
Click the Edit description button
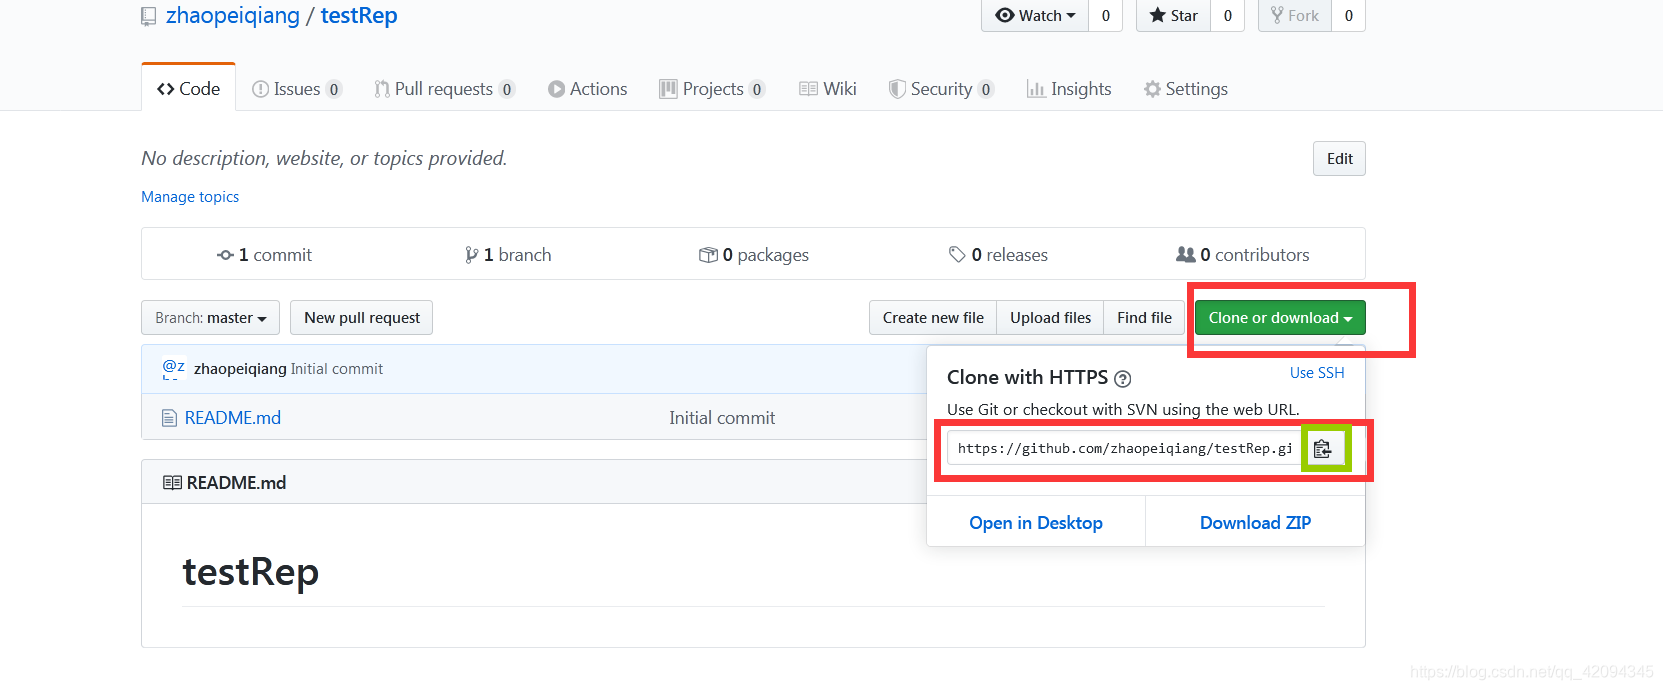(1339, 158)
